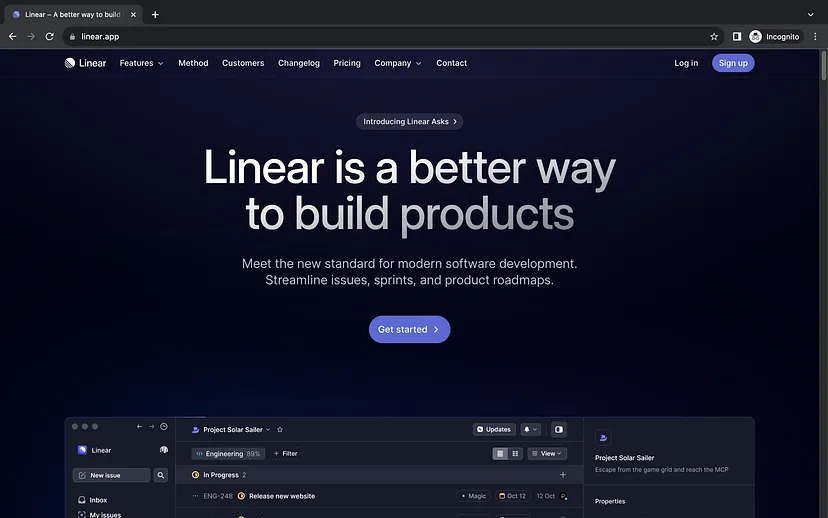Bookmark this page with the star icon
Screen dimensions: 828x518
click(x=714, y=36)
